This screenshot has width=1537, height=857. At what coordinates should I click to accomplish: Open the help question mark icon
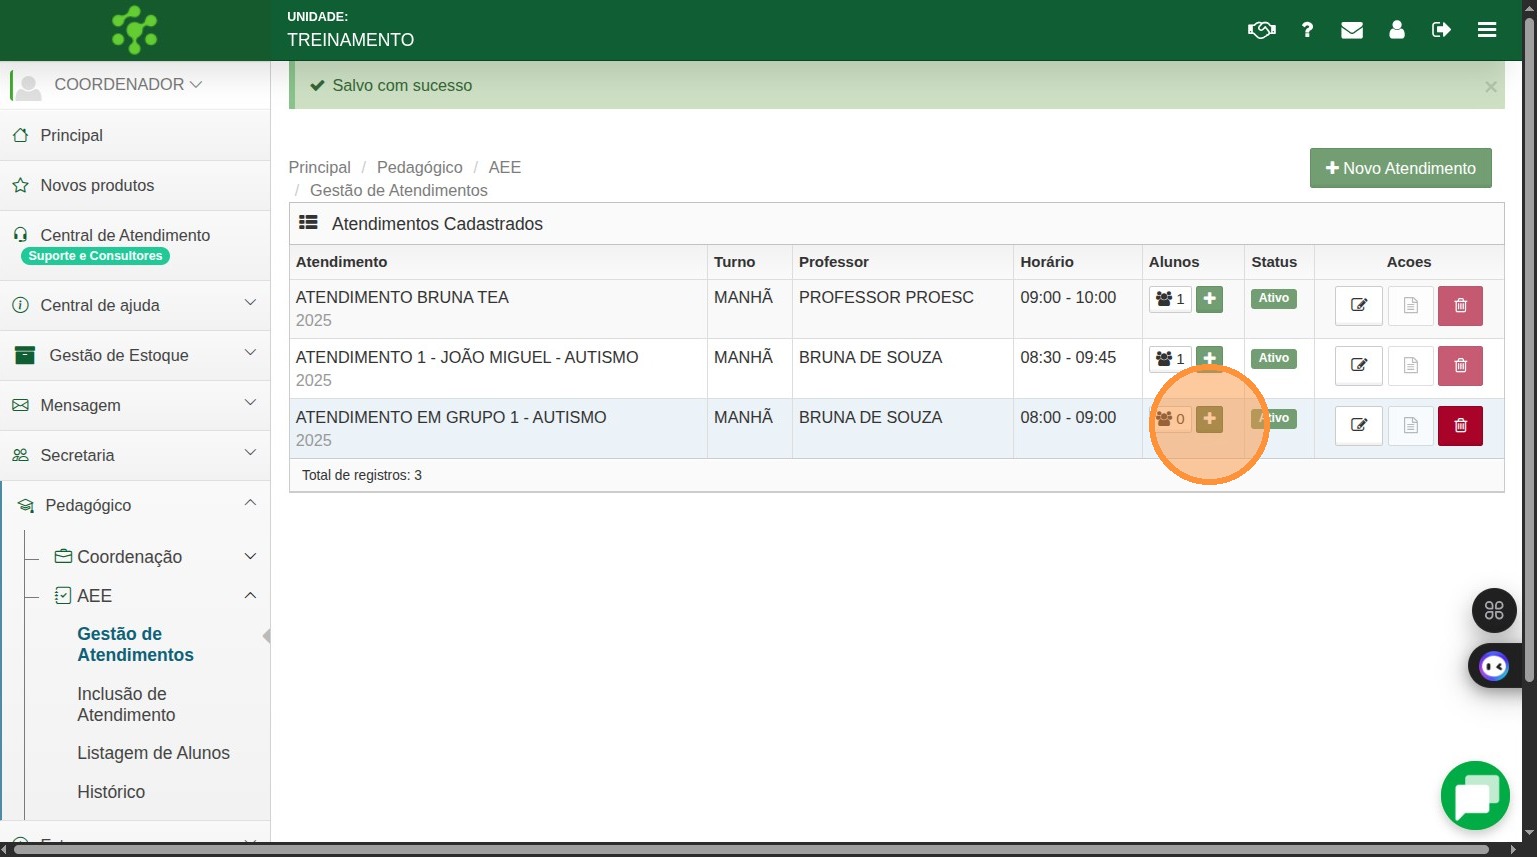[1307, 30]
